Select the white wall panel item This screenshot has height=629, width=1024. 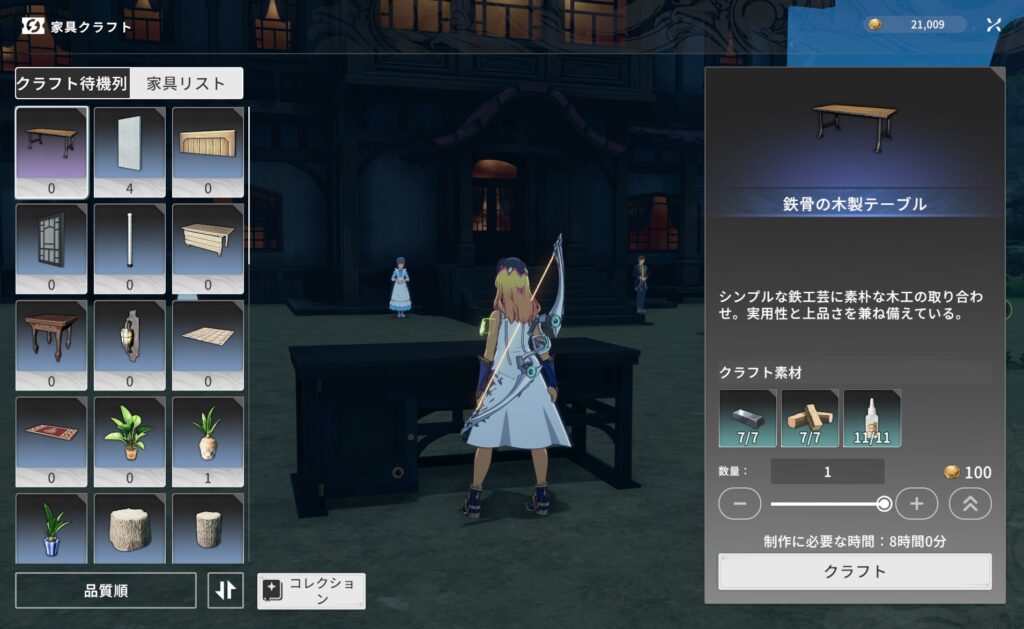[130, 144]
